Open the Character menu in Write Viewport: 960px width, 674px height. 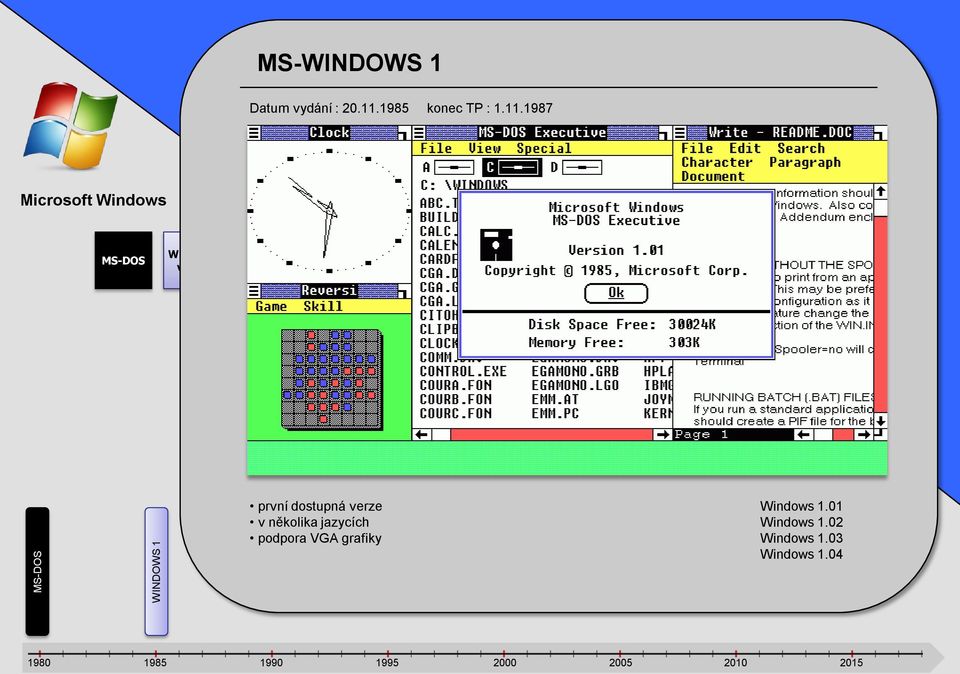click(716, 163)
